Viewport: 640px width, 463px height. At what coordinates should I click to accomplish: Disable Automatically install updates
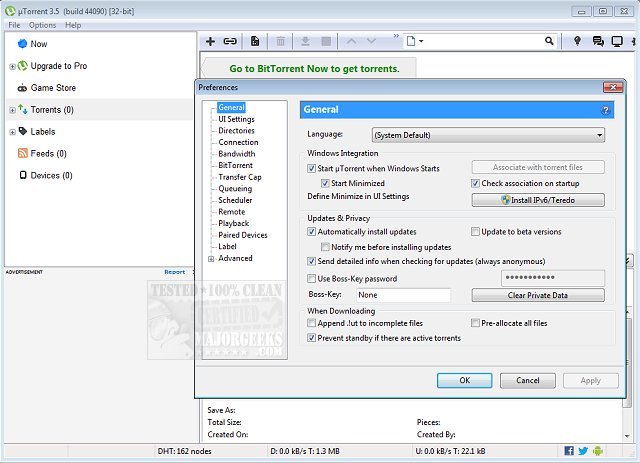point(311,232)
